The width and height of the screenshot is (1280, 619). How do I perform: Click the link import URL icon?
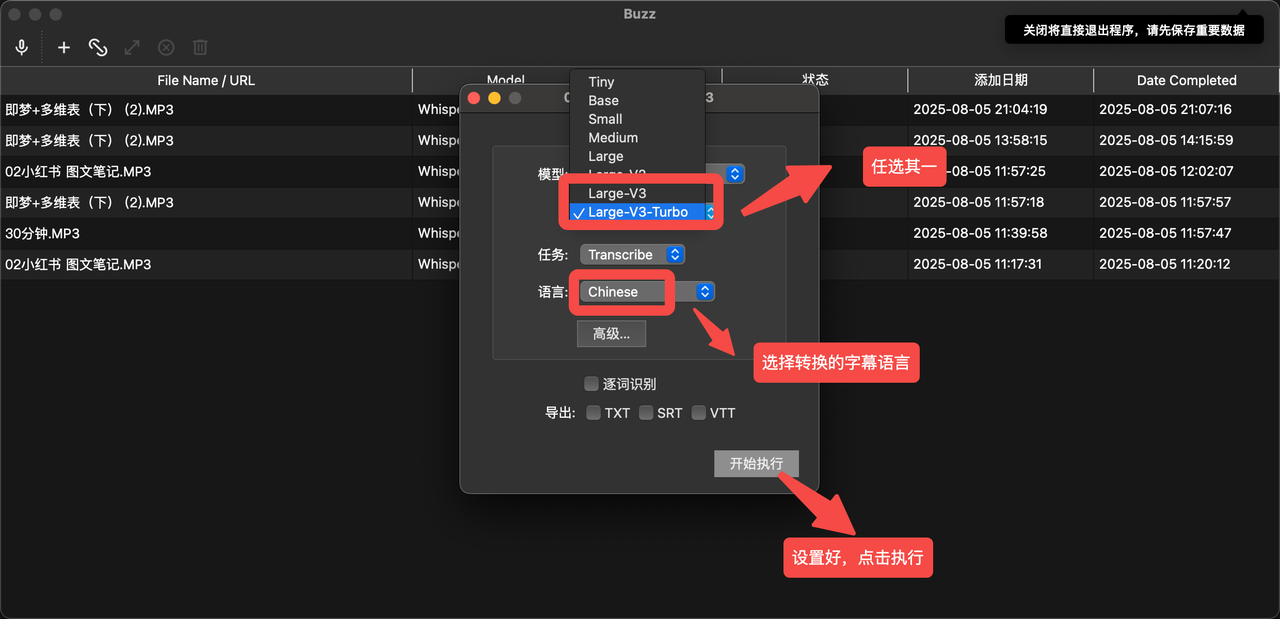[97, 47]
